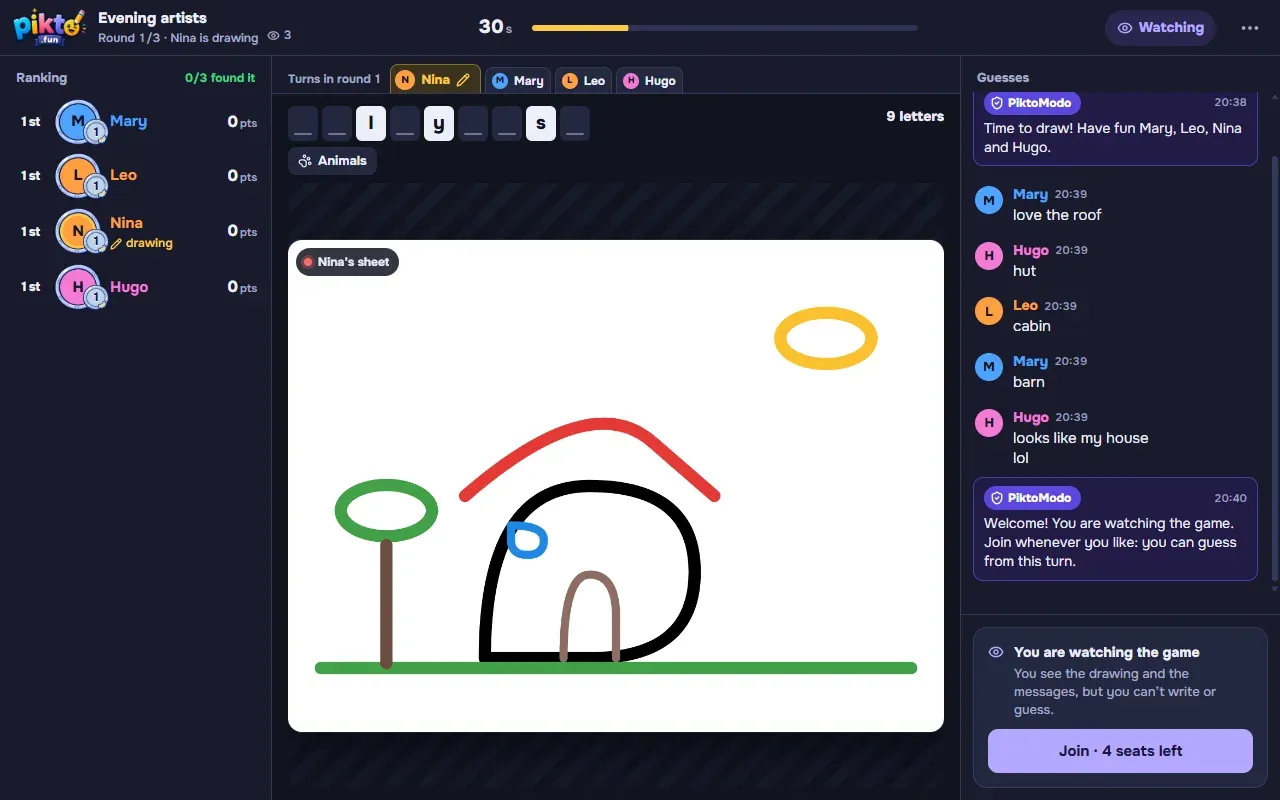
Task: Click the PiktoModo badge in welcome message
Action: (1032, 498)
